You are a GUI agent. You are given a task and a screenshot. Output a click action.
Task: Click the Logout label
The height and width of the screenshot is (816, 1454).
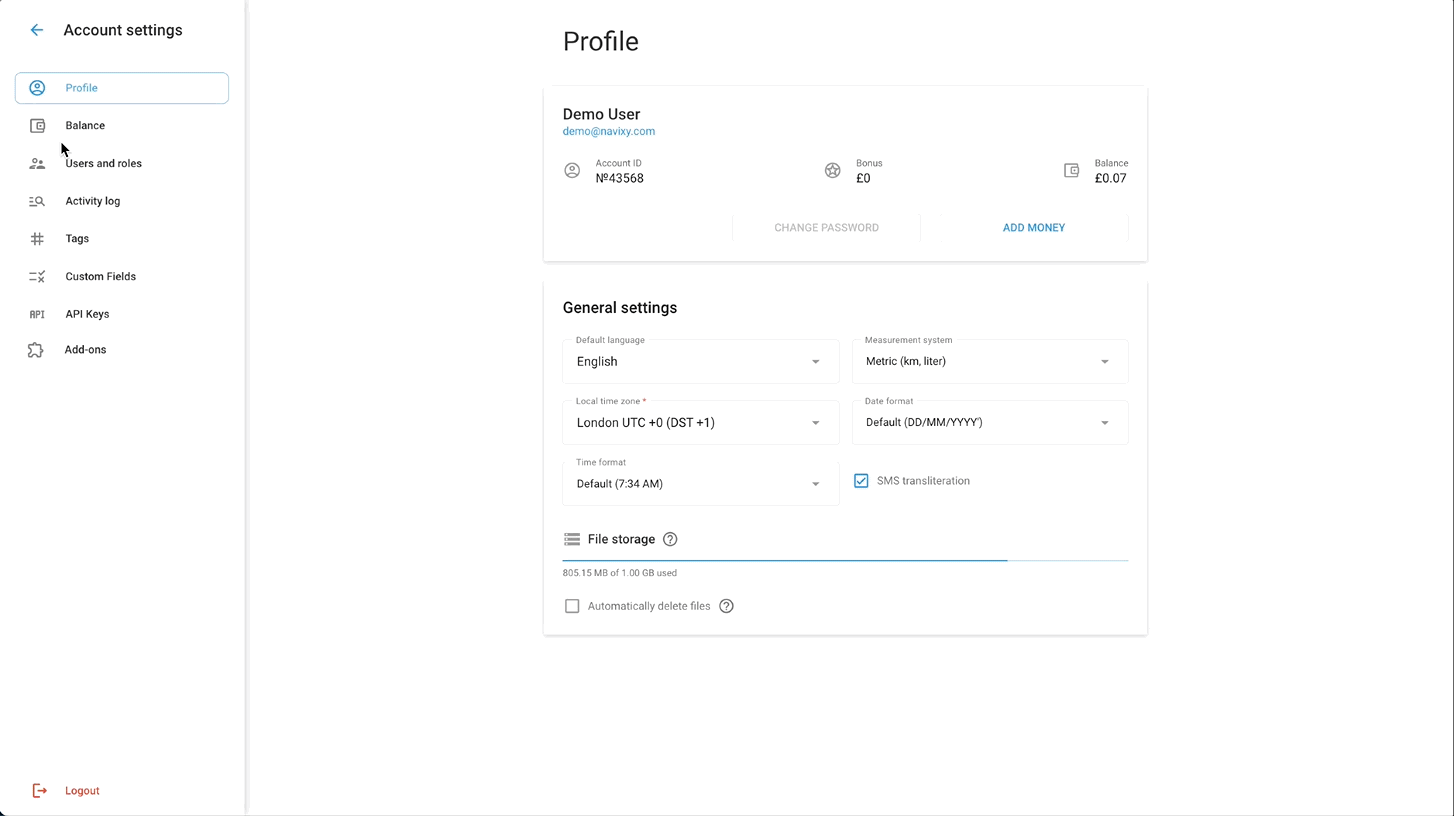point(82,791)
